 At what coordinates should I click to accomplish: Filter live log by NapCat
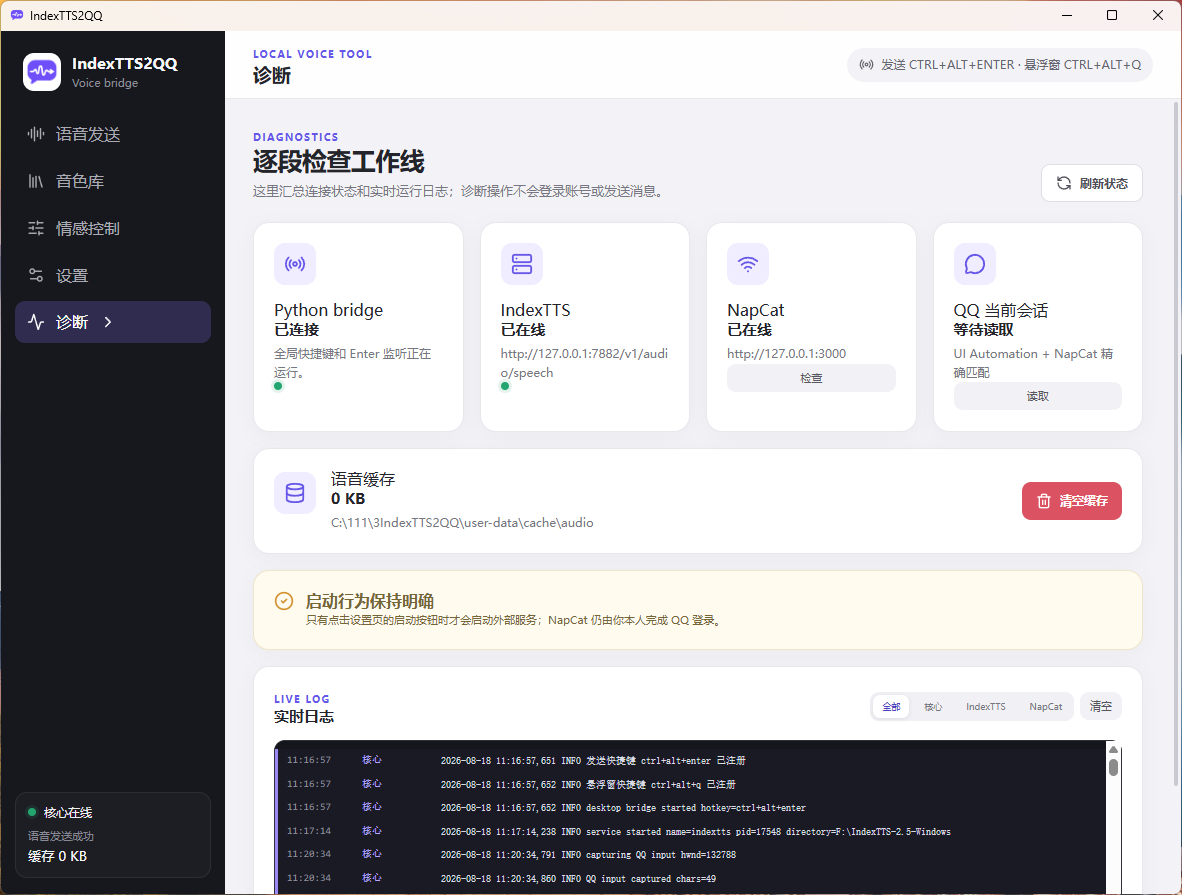(1046, 706)
